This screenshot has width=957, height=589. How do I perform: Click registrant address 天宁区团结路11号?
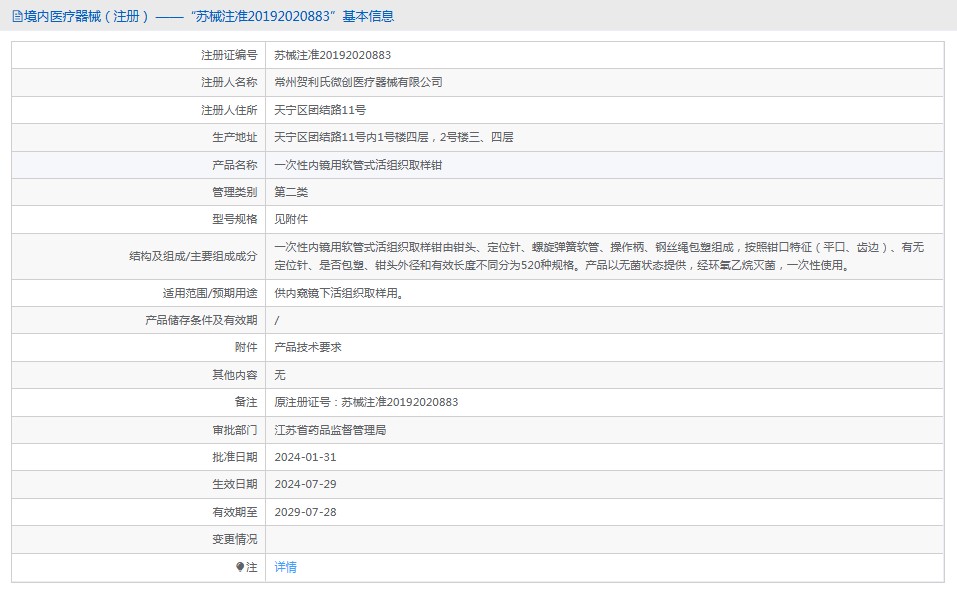[x=320, y=110]
